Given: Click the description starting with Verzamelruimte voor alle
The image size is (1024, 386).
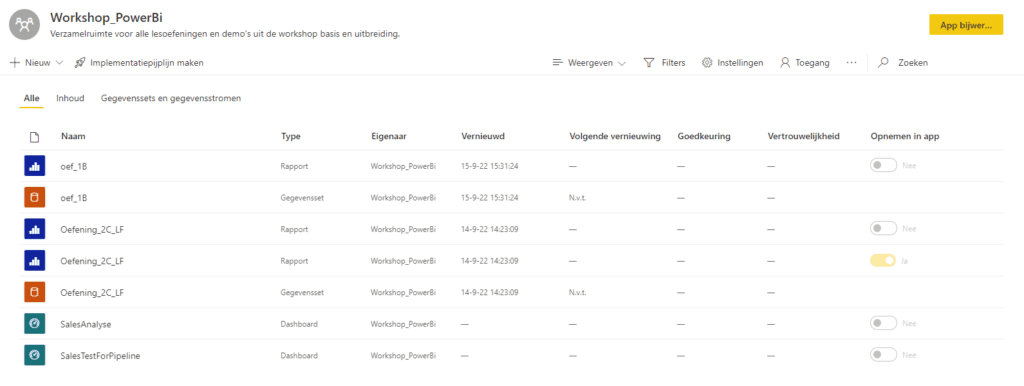Looking at the screenshot, I should pyautogui.click(x=225, y=33).
